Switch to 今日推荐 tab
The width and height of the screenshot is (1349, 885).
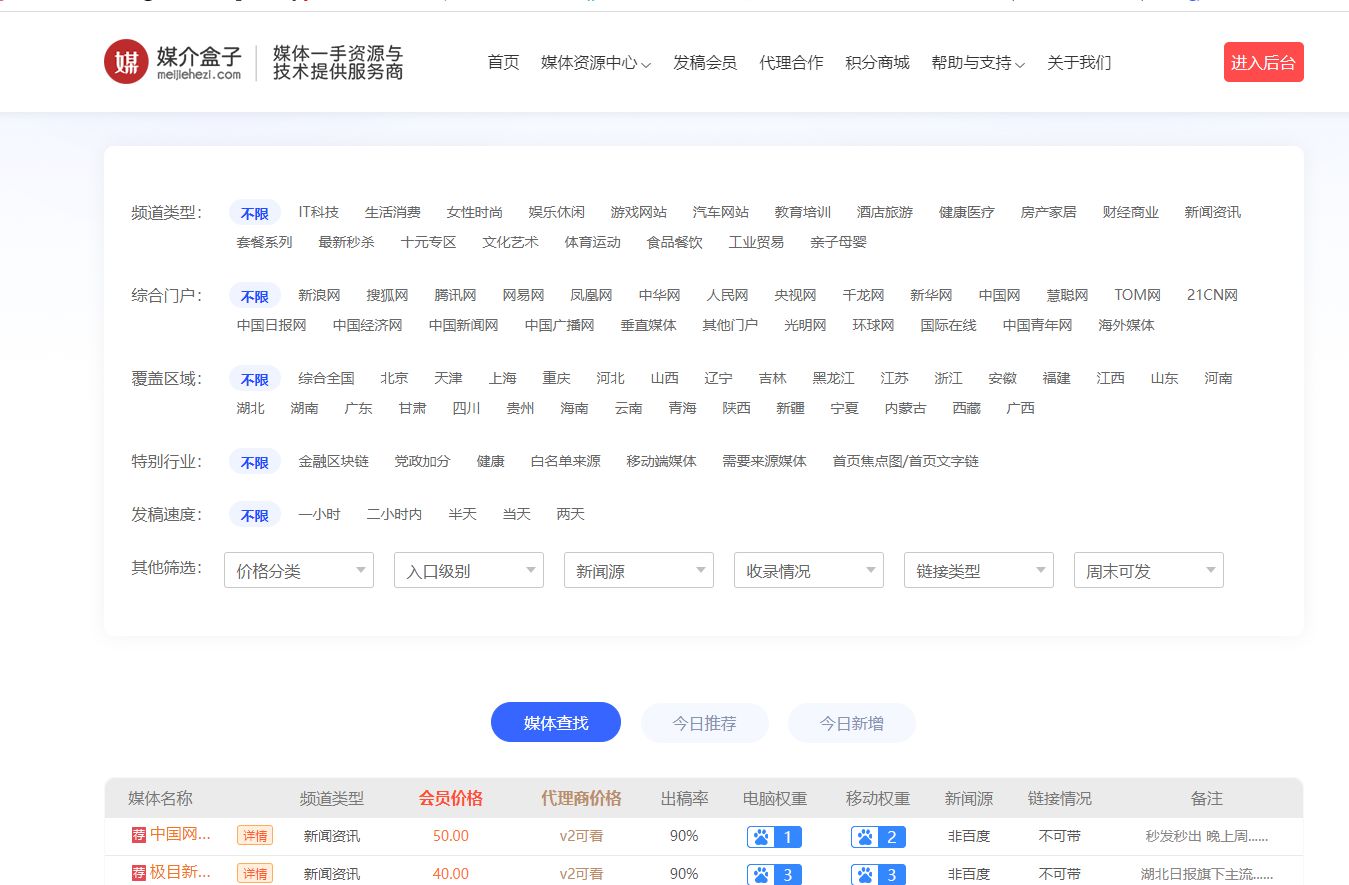coord(704,722)
